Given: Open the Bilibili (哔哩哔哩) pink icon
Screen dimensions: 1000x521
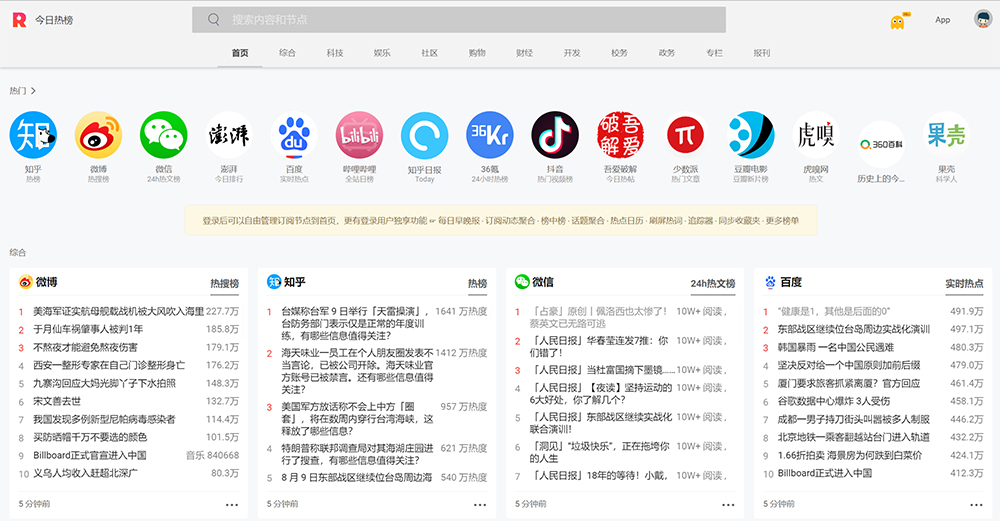Looking at the screenshot, I should click(359, 135).
